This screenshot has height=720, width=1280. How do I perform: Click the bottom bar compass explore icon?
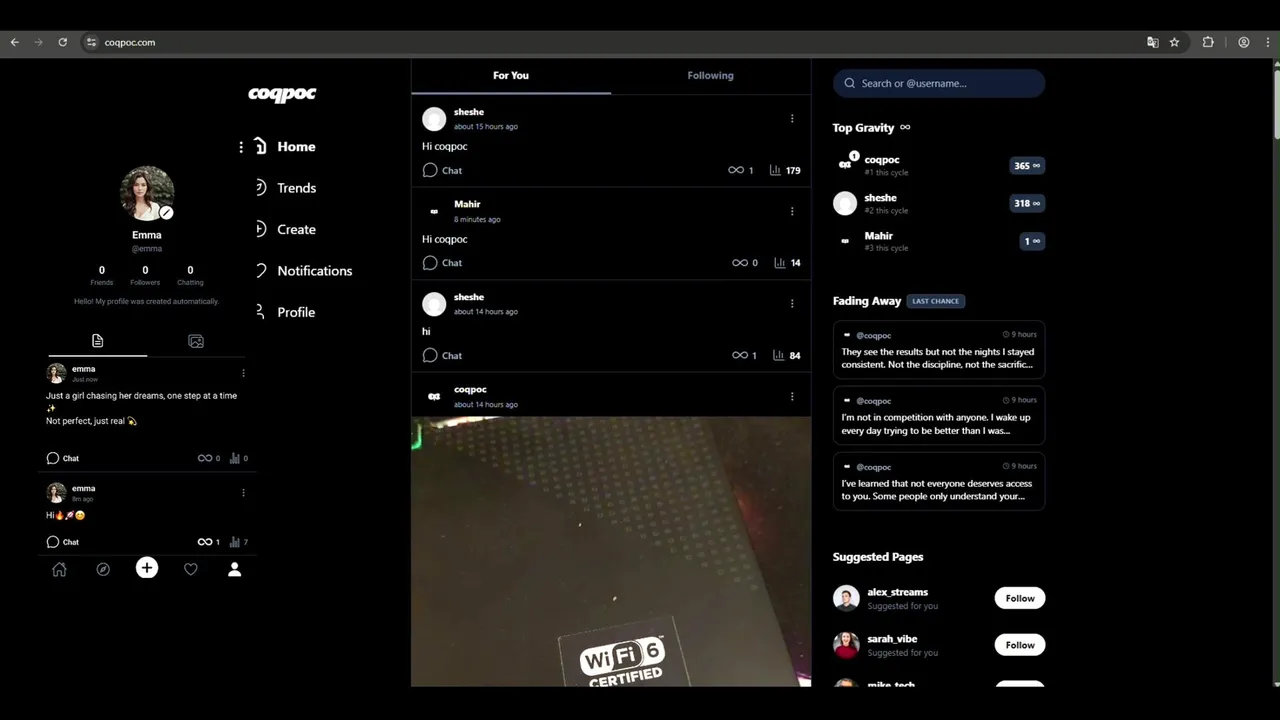coord(103,569)
